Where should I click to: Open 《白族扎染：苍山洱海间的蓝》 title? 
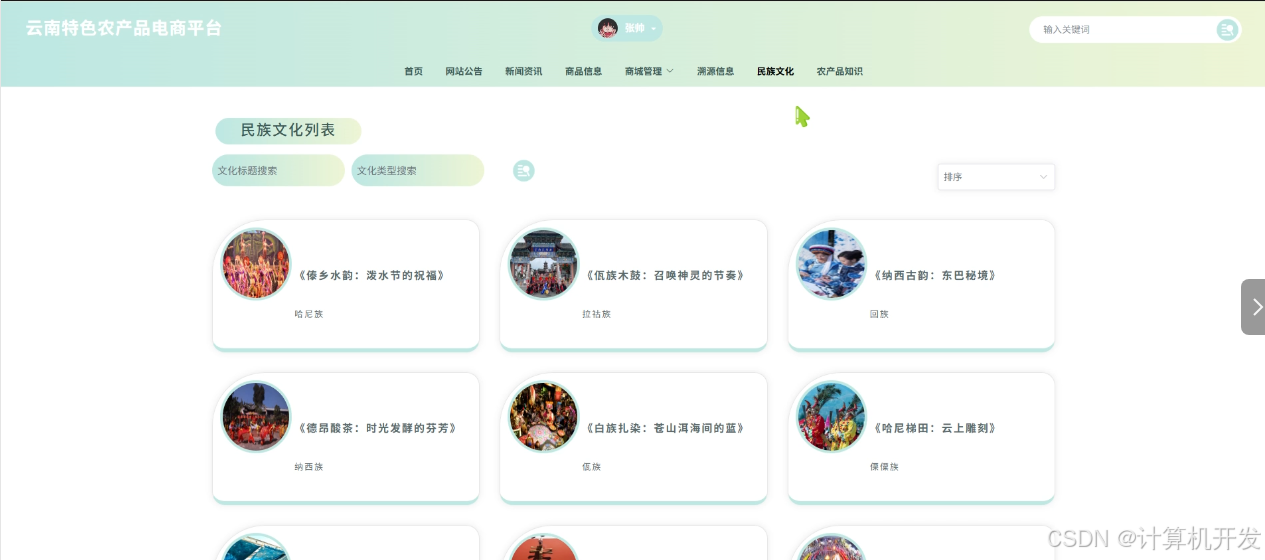click(x=666, y=428)
